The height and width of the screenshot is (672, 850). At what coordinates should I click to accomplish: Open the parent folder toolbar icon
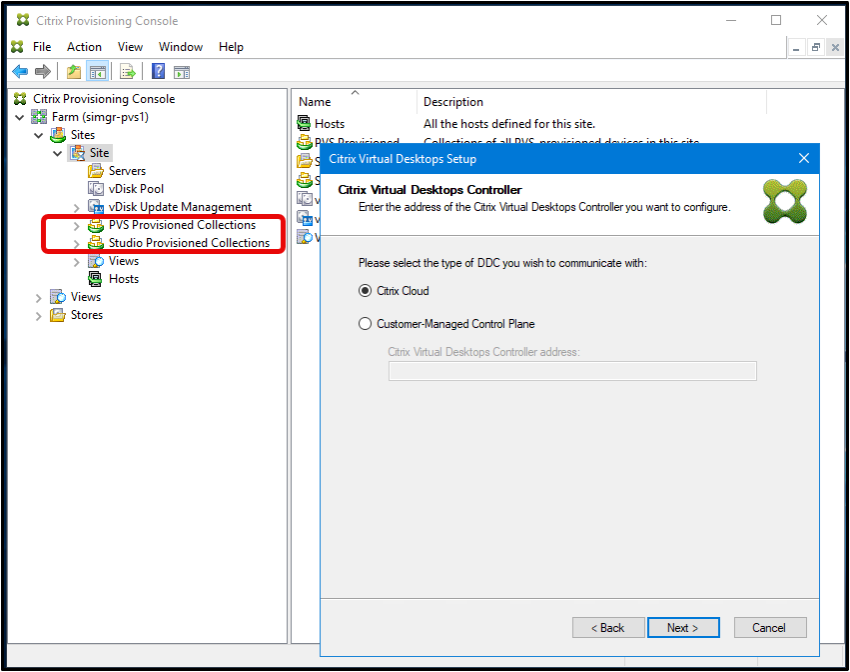[71, 71]
